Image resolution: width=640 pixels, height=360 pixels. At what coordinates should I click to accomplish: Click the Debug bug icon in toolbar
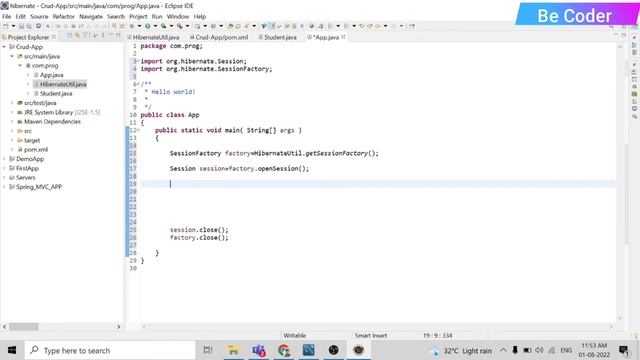132,26
